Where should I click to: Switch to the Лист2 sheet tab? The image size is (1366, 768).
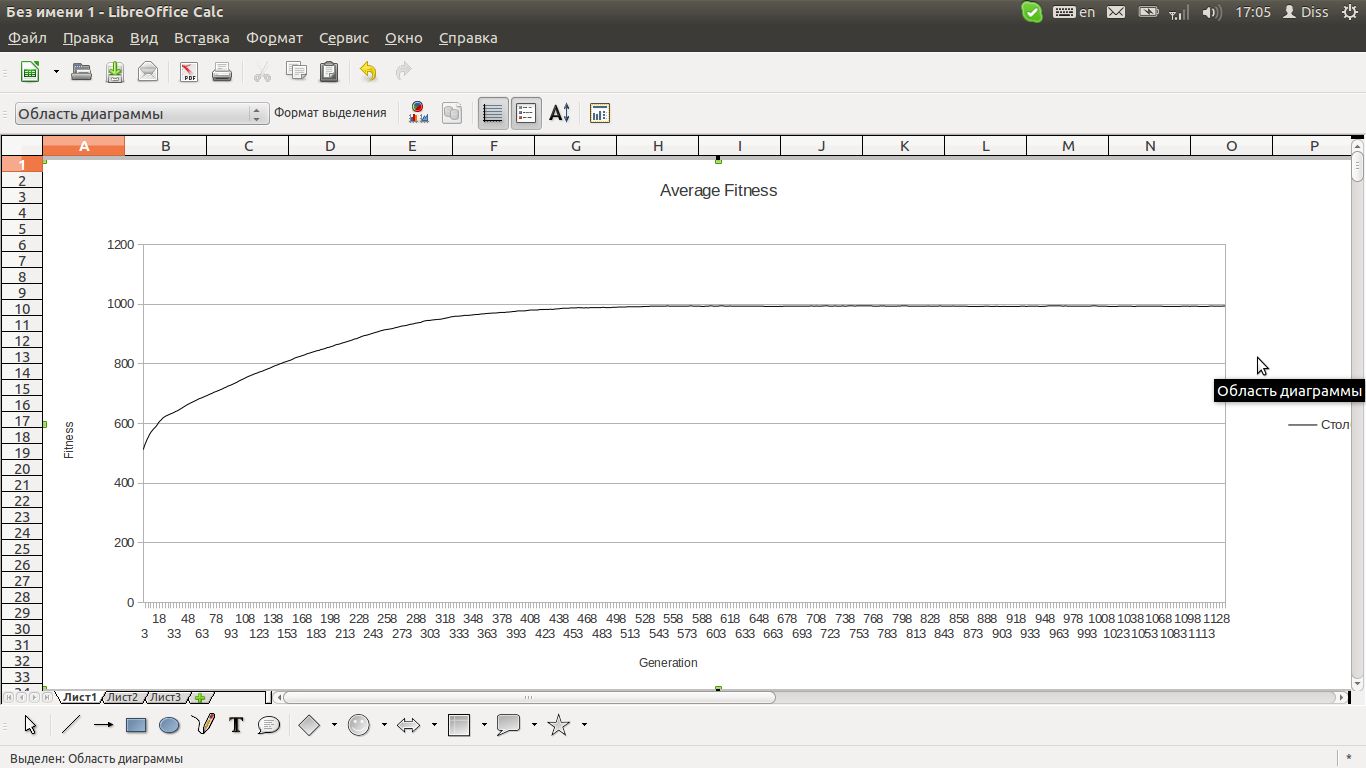123,697
